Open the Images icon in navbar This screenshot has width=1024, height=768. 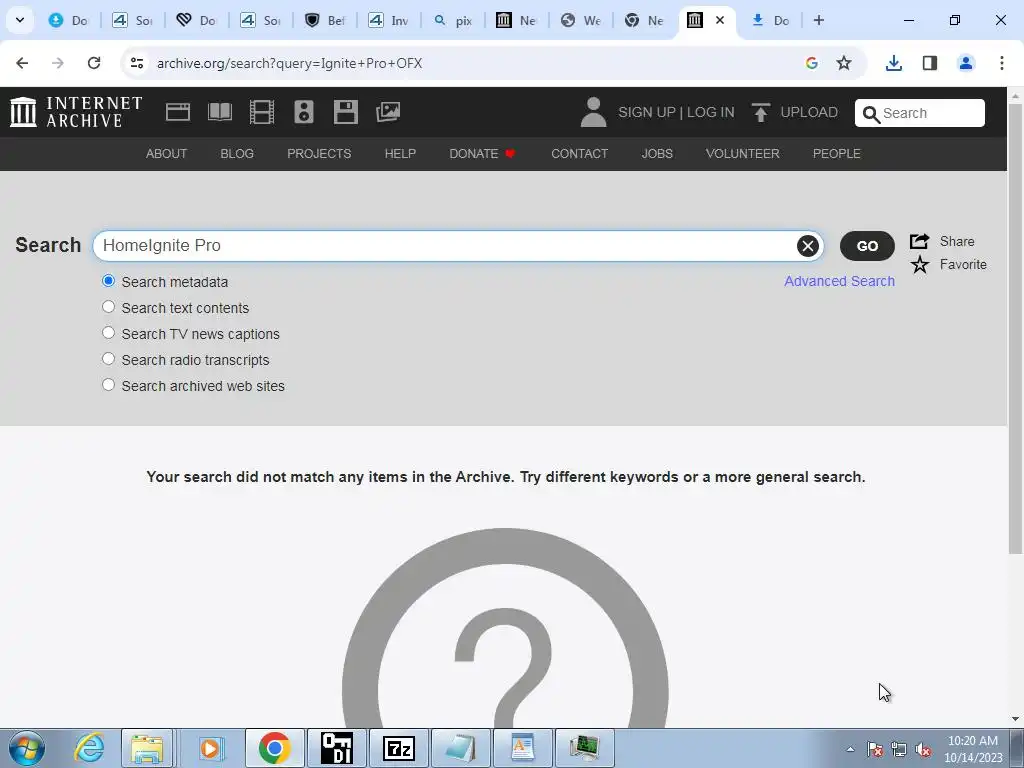[388, 112]
